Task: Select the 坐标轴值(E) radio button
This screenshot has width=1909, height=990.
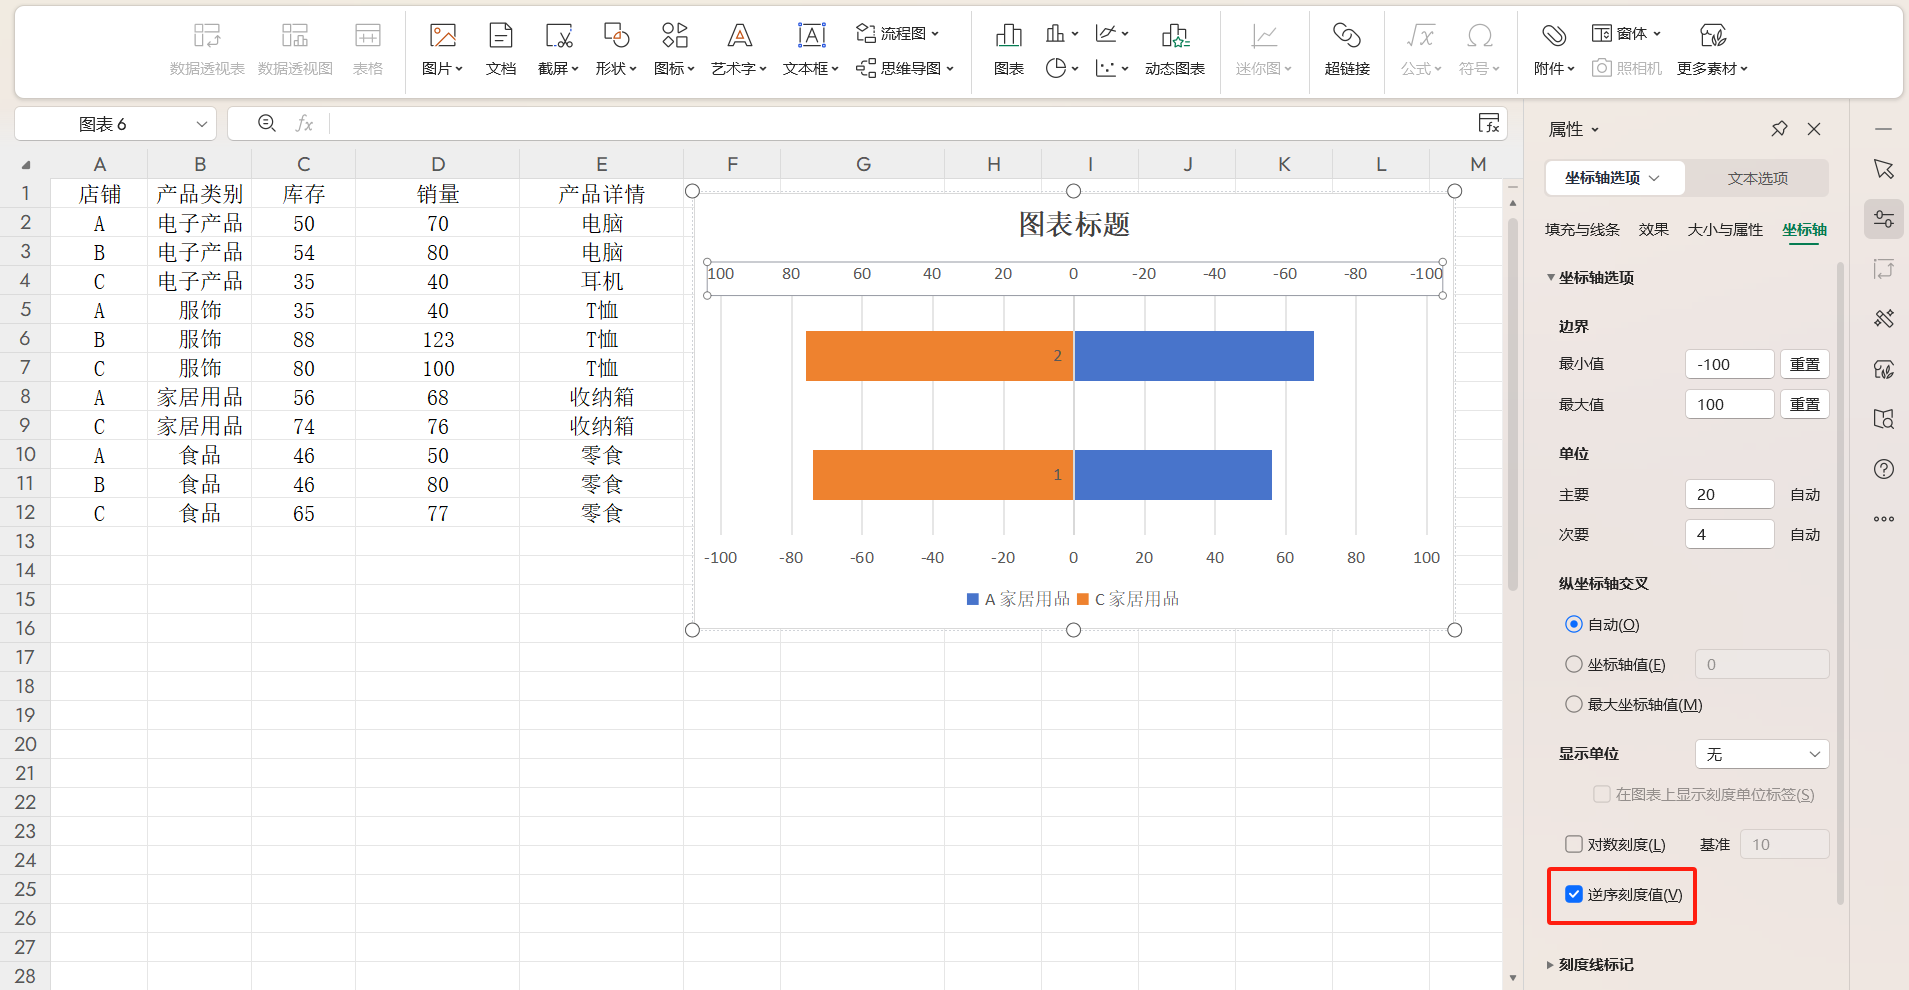Action: pos(1574,664)
